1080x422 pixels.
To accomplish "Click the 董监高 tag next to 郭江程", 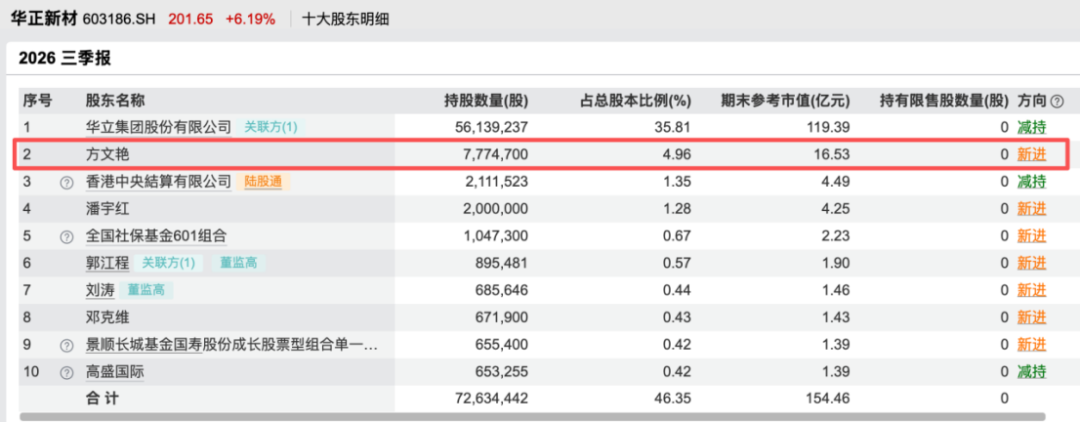I will tap(239, 263).
